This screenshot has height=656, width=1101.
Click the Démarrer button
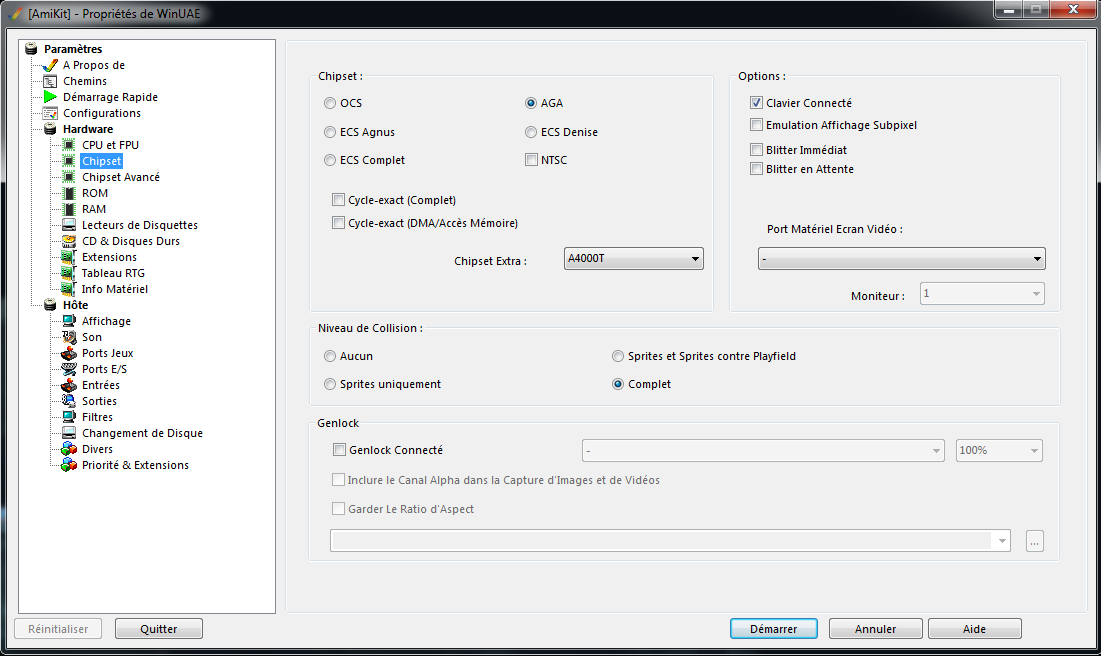[x=774, y=629]
